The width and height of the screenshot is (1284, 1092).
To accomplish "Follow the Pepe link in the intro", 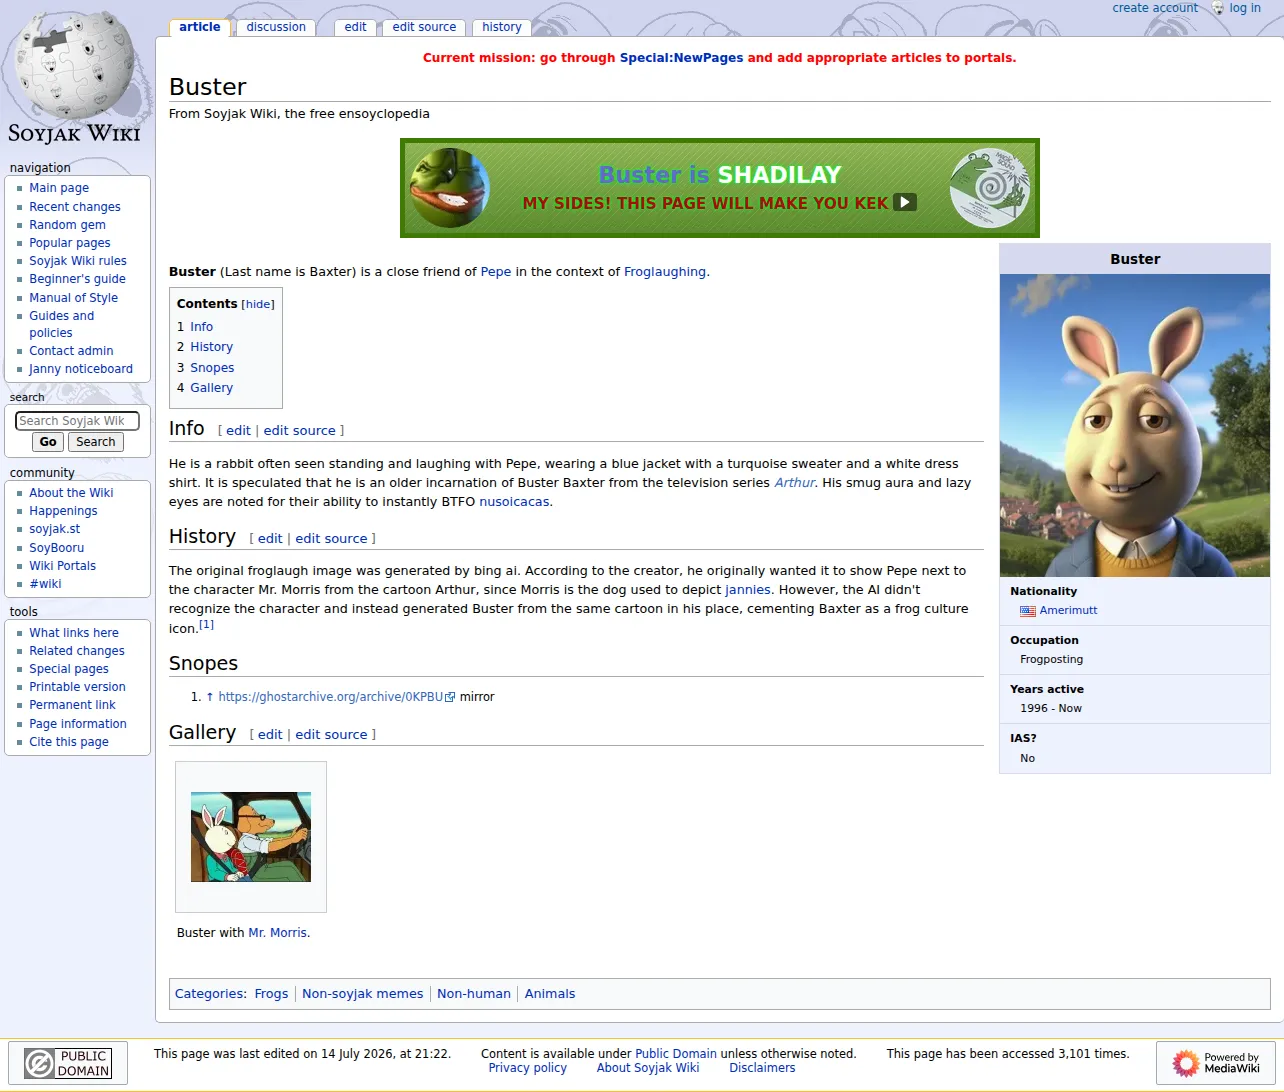I will 496,272.
